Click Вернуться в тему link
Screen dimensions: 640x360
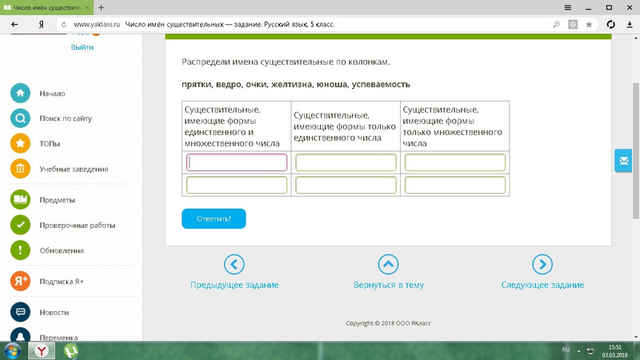click(x=389, y=285)
